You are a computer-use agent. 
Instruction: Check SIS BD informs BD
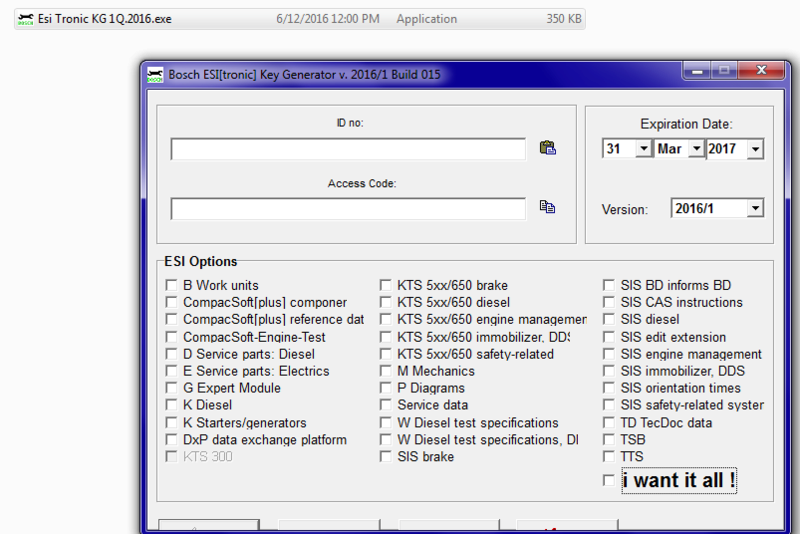(609, 285)
